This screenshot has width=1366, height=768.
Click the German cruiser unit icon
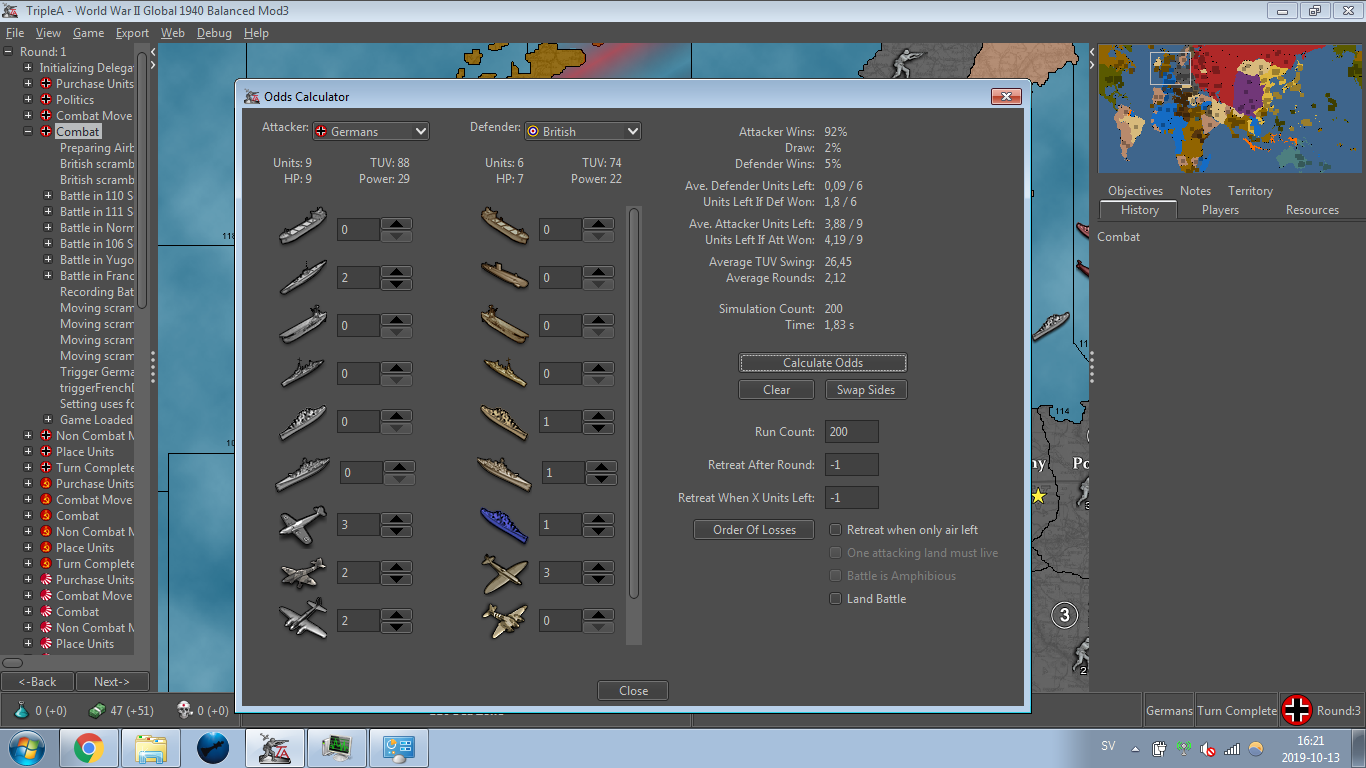[x=303, y=421]
